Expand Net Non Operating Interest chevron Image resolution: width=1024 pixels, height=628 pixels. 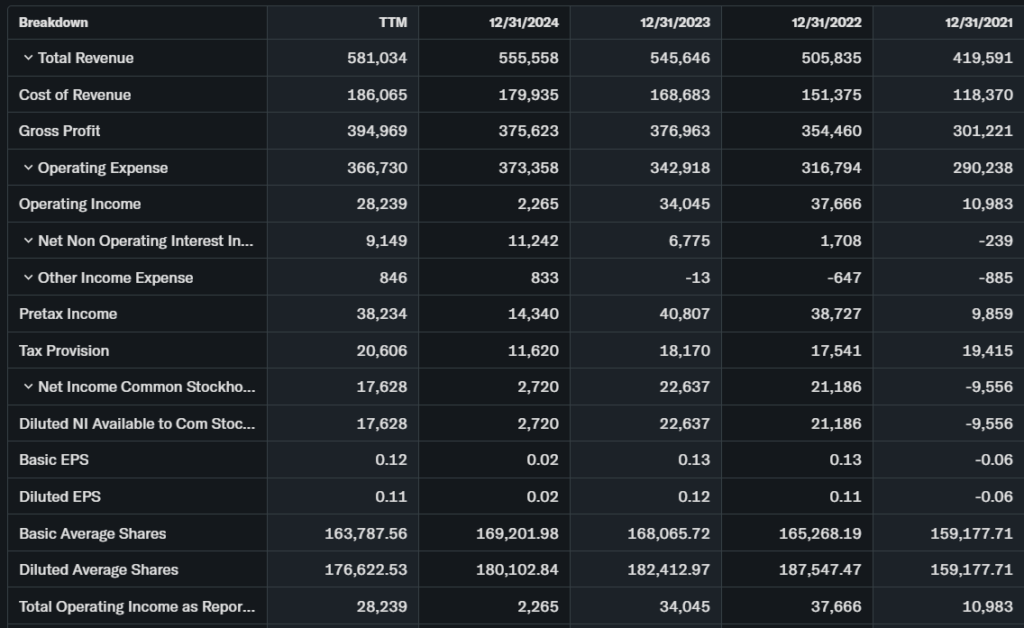[x=28, y=241]
